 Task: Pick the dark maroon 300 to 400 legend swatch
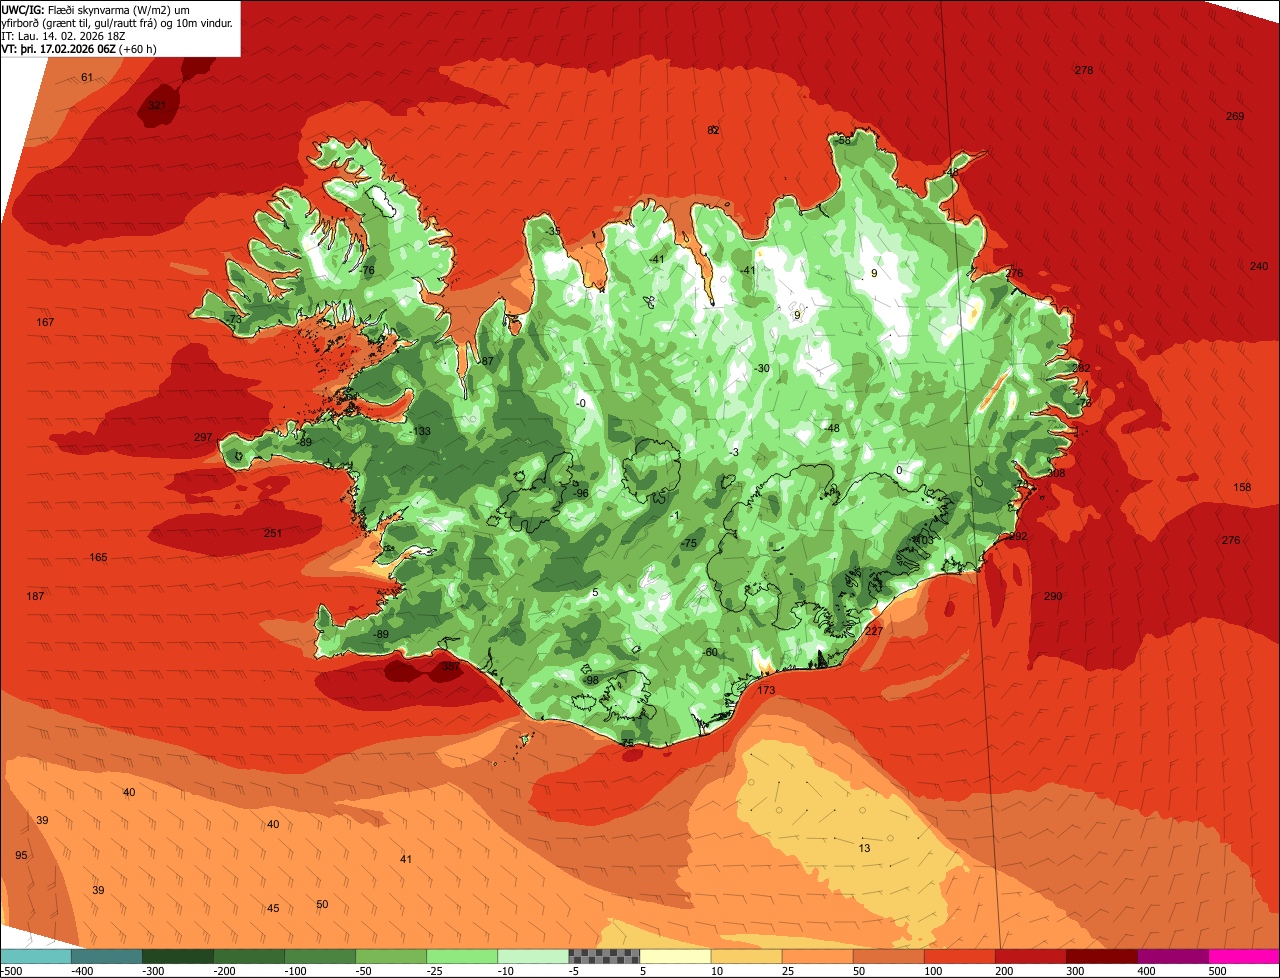[1102, 956]
